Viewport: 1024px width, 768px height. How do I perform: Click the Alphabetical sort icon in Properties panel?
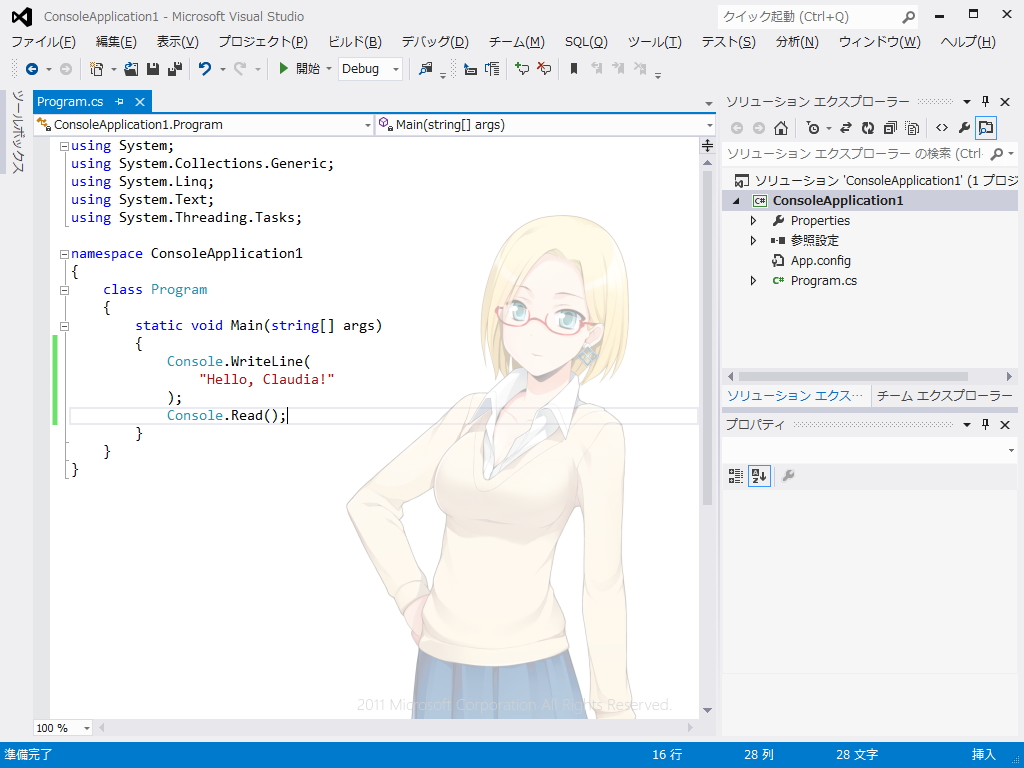tap(759, 475)
